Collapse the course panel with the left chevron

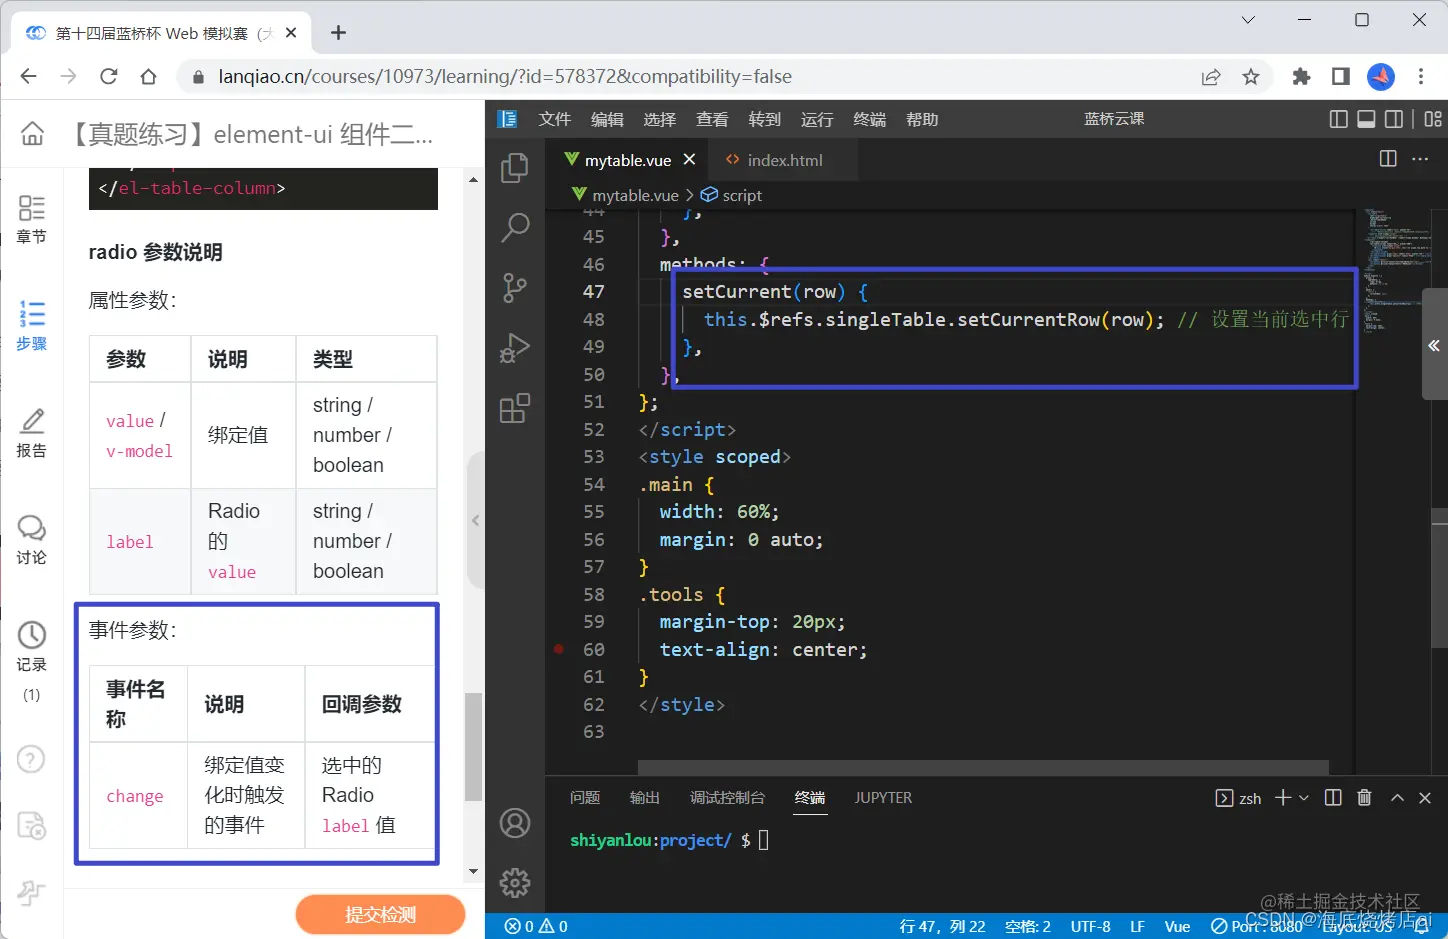tap(475, 519)
